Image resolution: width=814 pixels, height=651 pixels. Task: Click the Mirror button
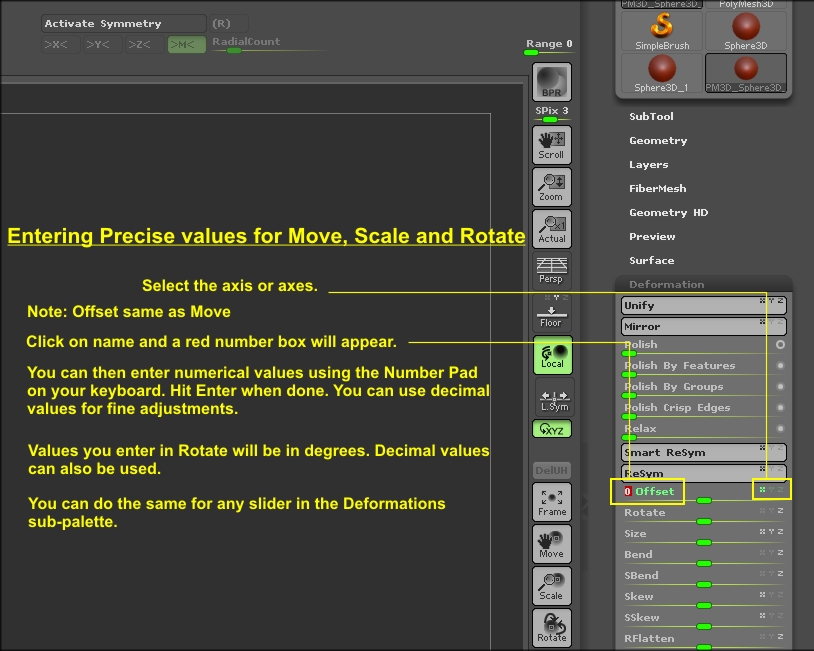click(703, 326)
